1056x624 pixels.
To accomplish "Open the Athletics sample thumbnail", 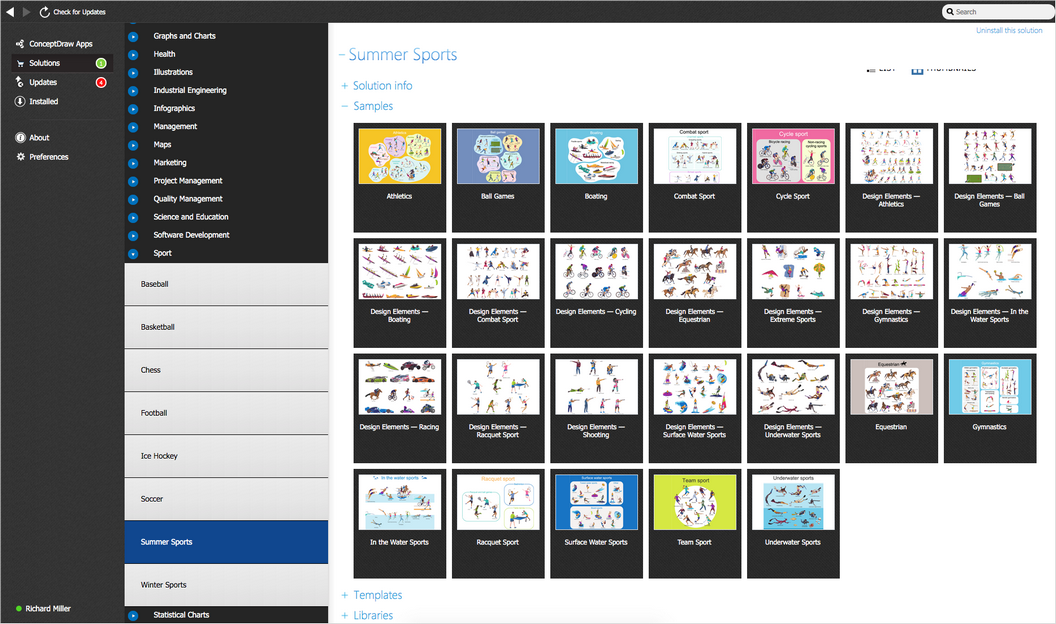I will 399,157.
